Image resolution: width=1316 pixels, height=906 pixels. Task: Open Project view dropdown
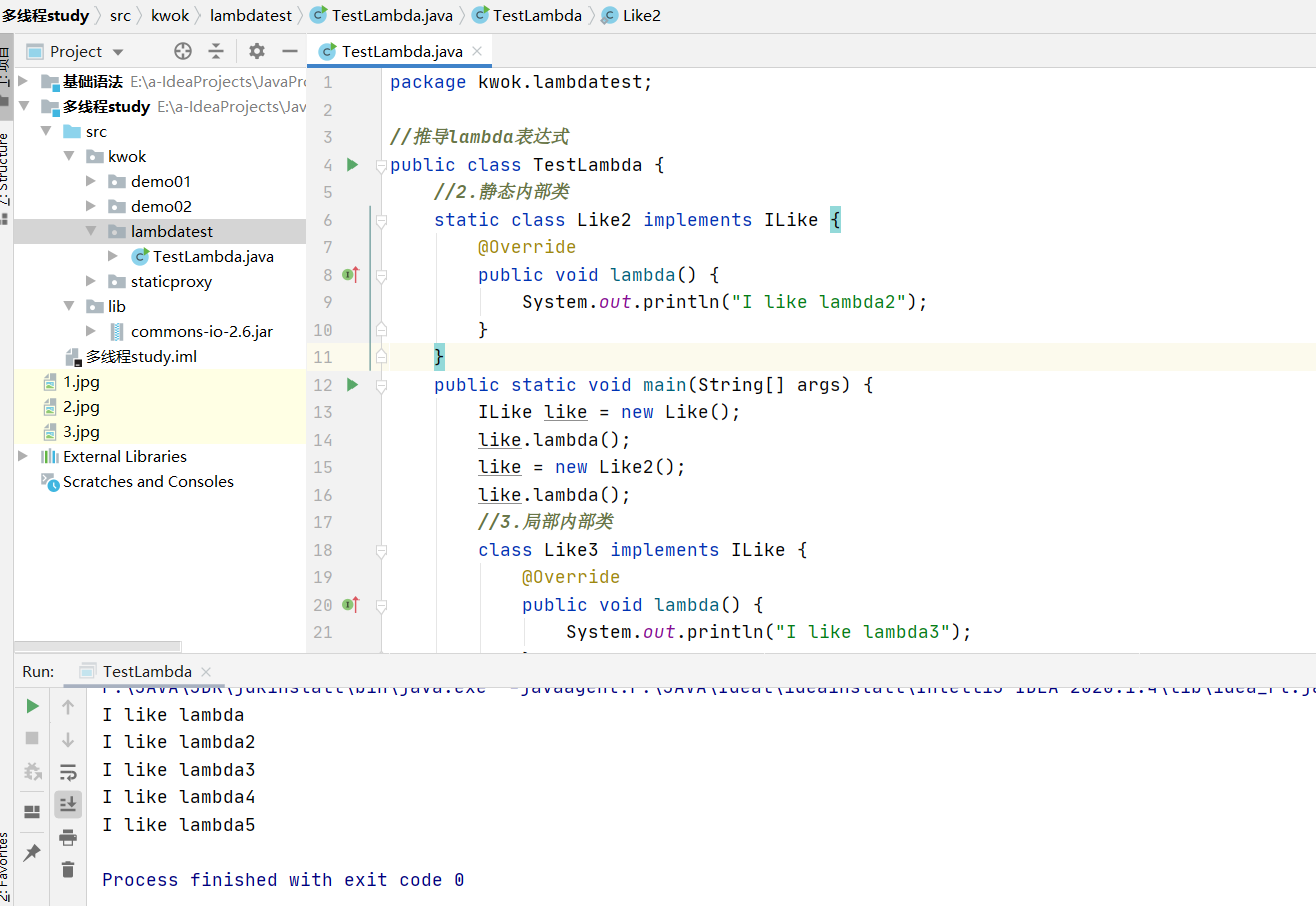point(118,52)
